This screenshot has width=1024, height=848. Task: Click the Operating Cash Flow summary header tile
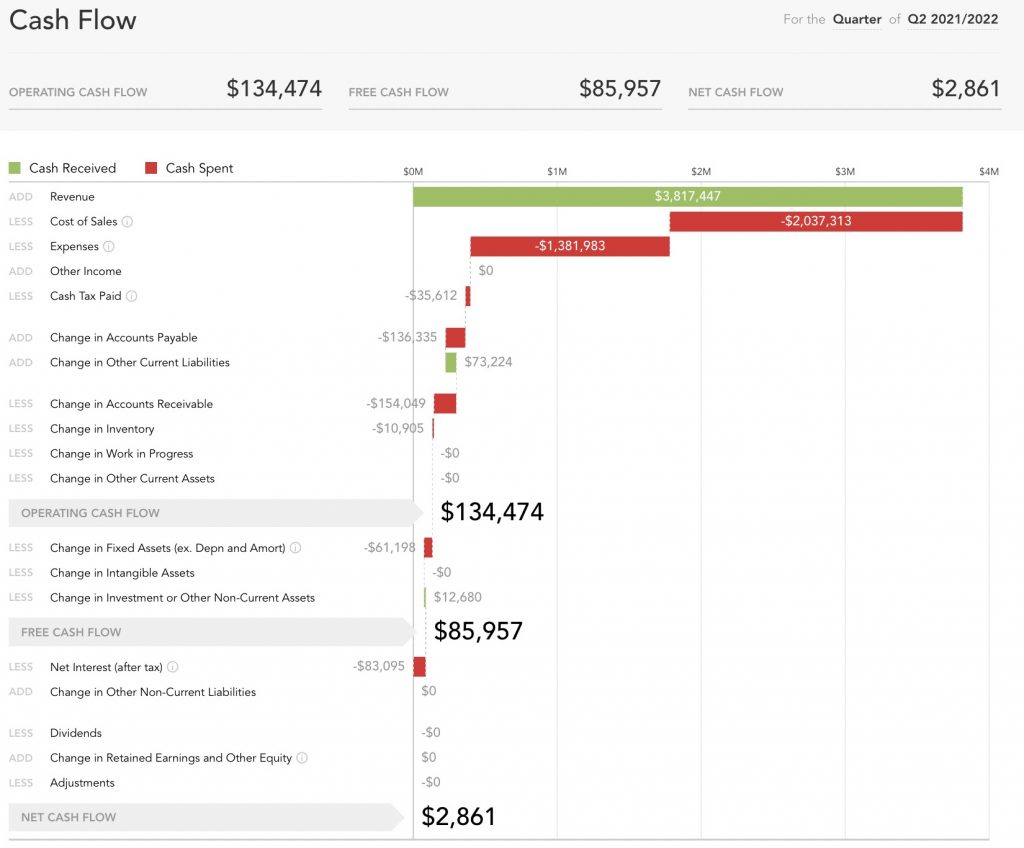165,90
